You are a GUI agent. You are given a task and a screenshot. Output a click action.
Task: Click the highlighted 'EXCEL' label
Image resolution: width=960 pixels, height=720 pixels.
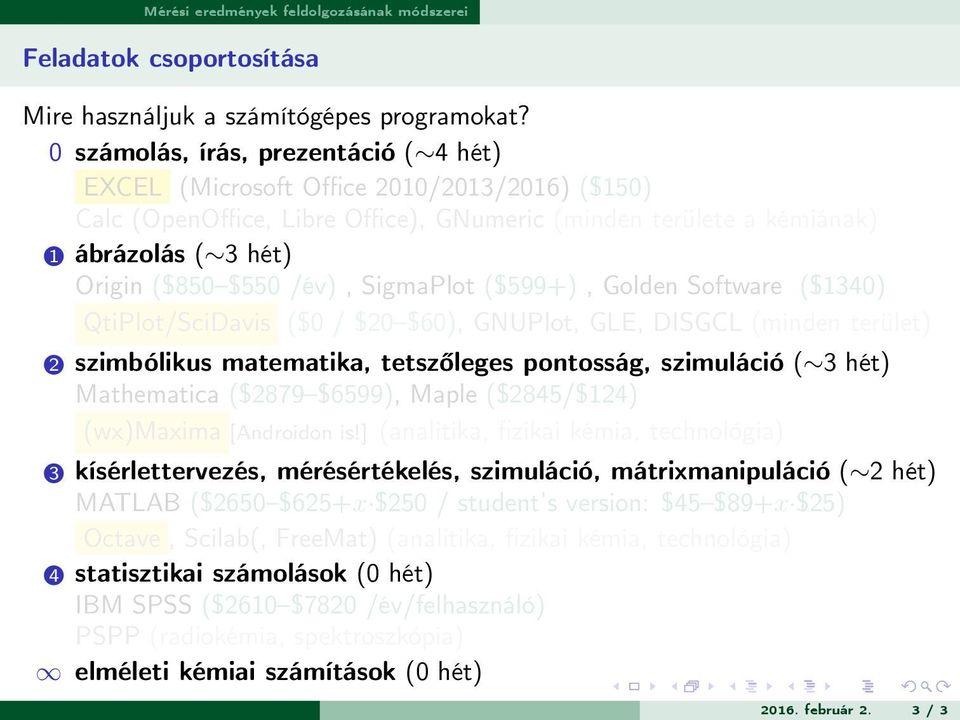click(122, 187)
